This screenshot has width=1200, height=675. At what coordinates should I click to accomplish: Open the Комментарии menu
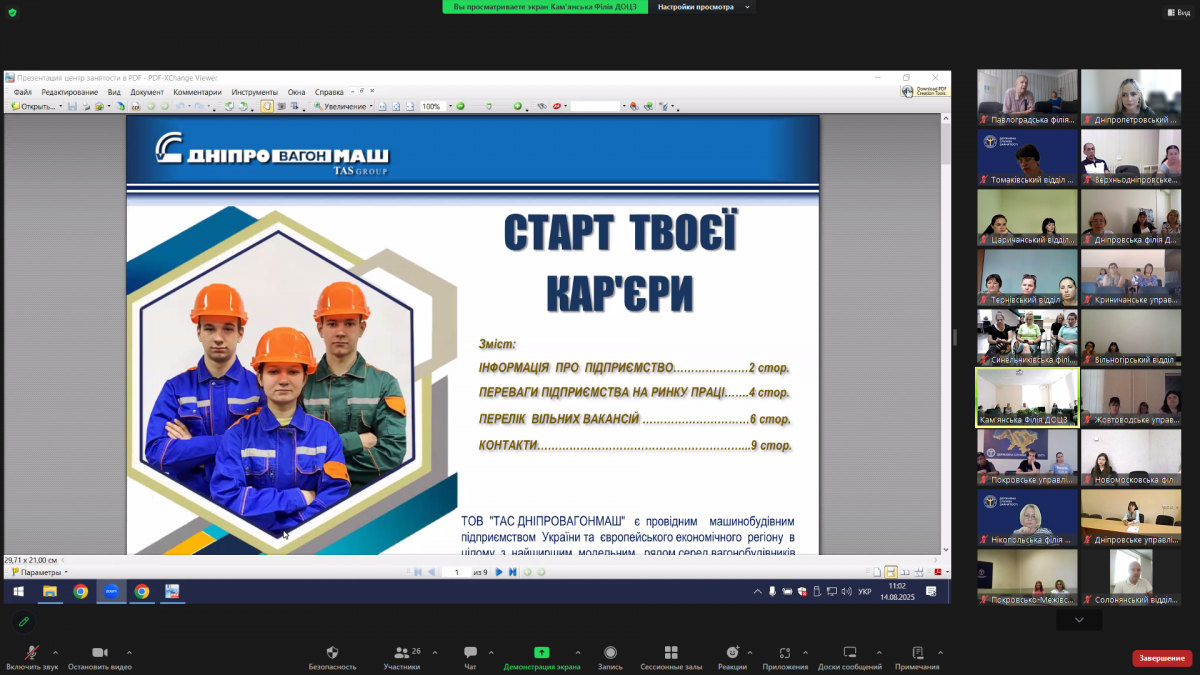click(x=197, y=92)
